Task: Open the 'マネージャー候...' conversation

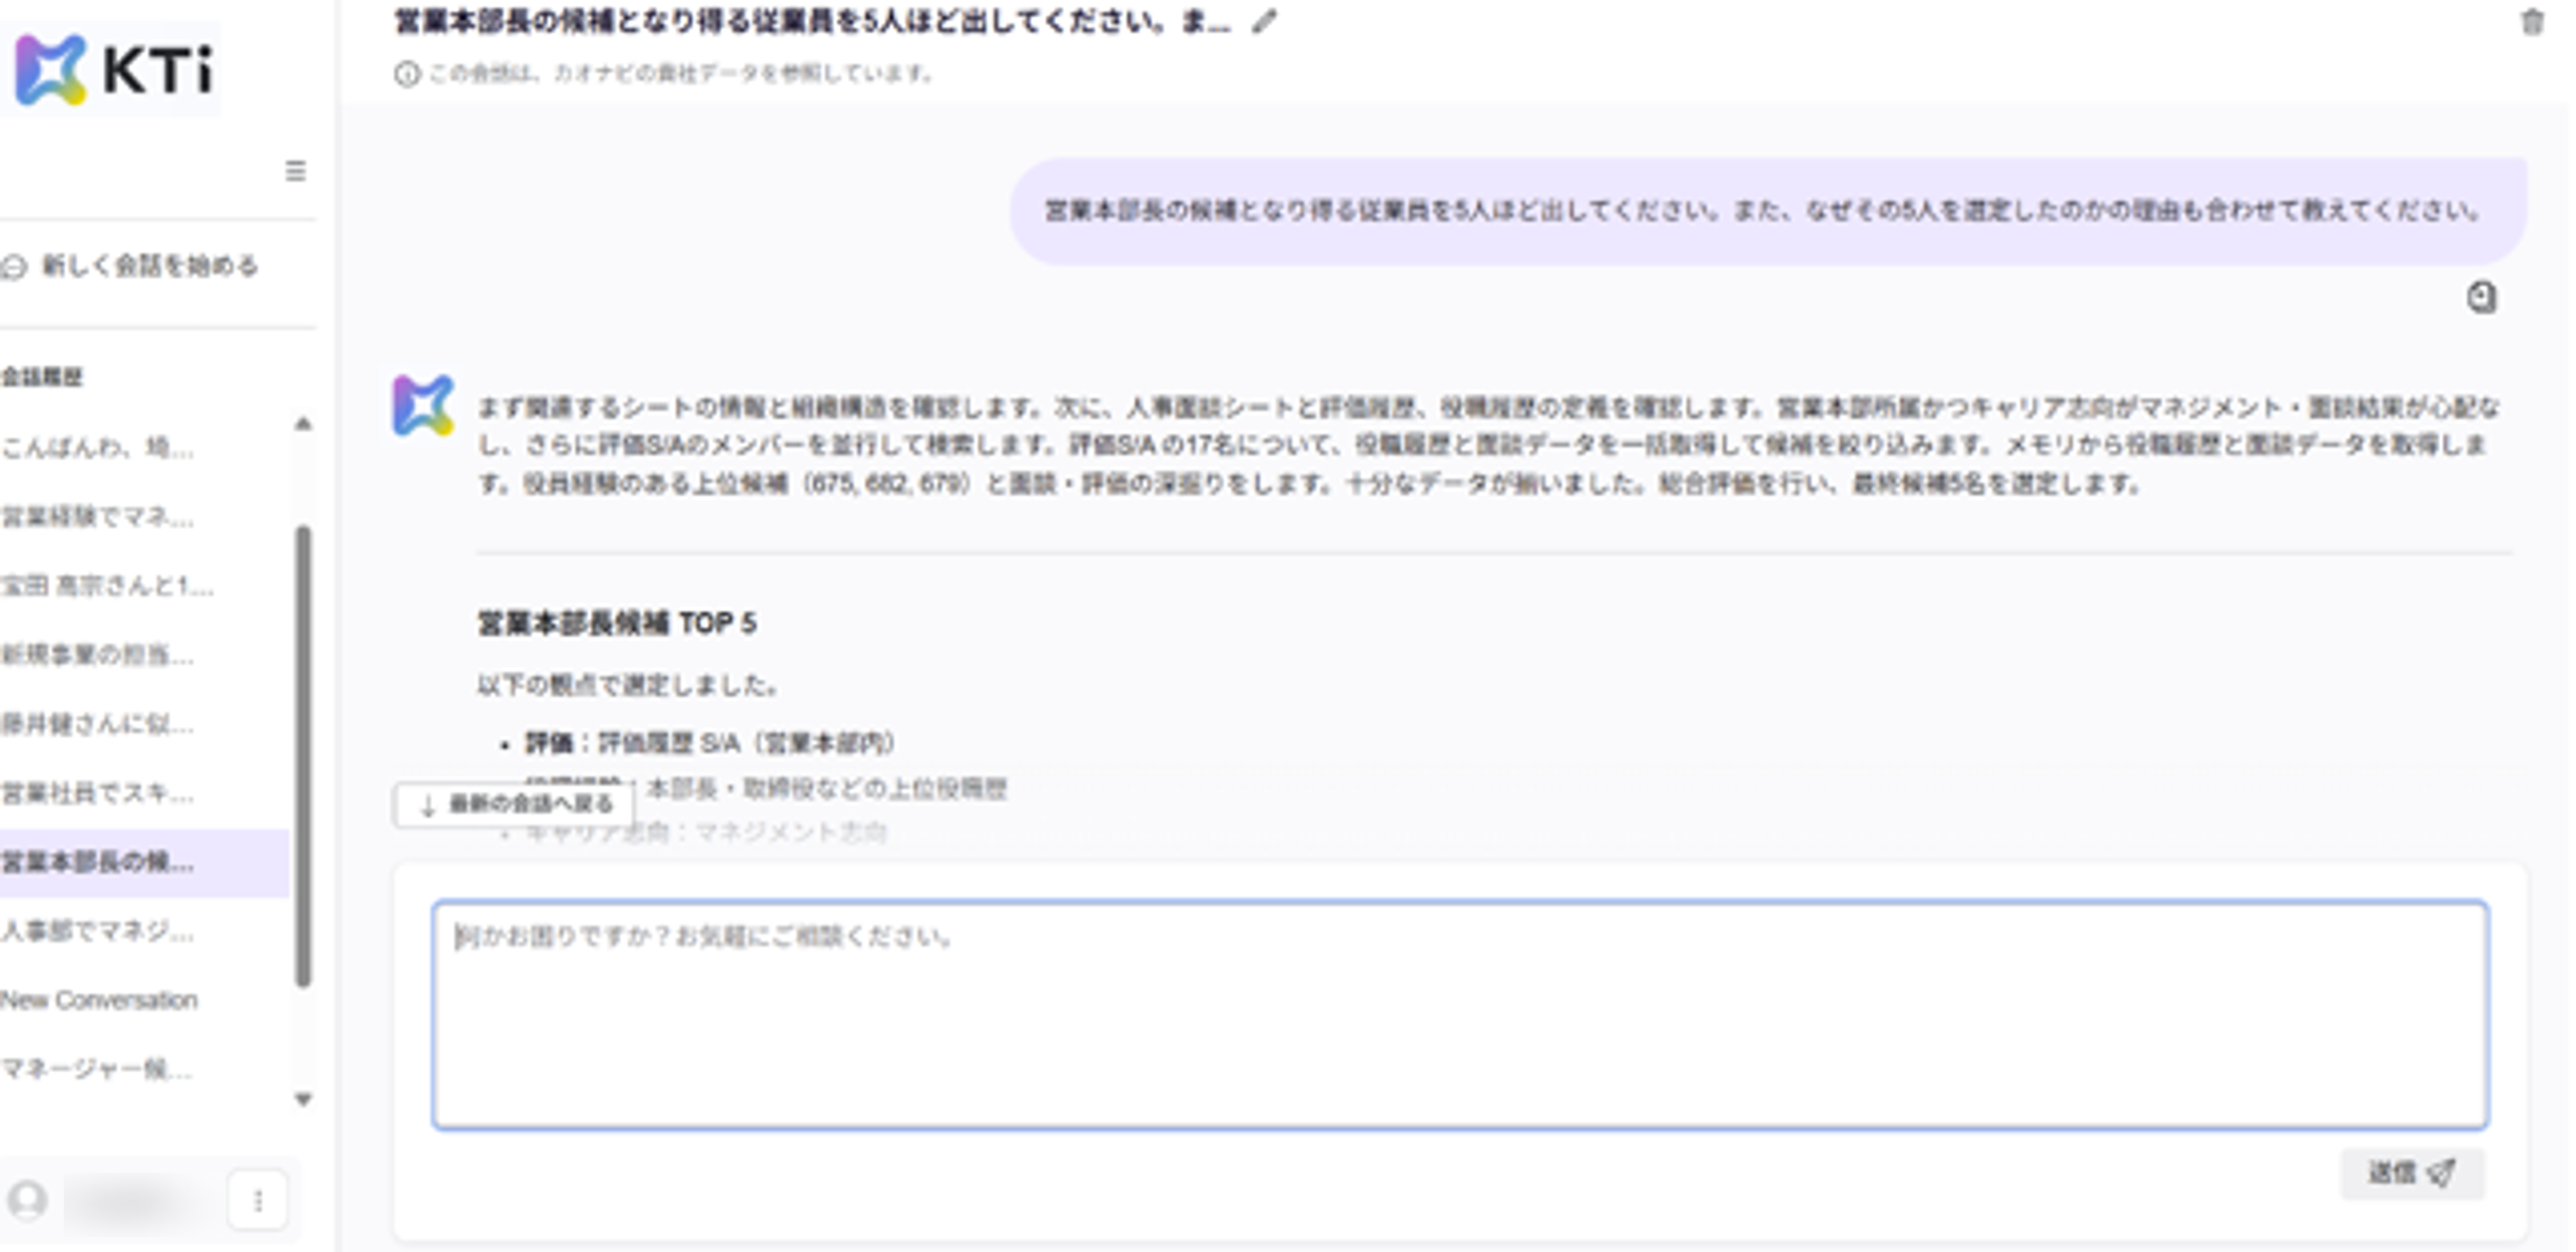Action: coord(98,1069)
